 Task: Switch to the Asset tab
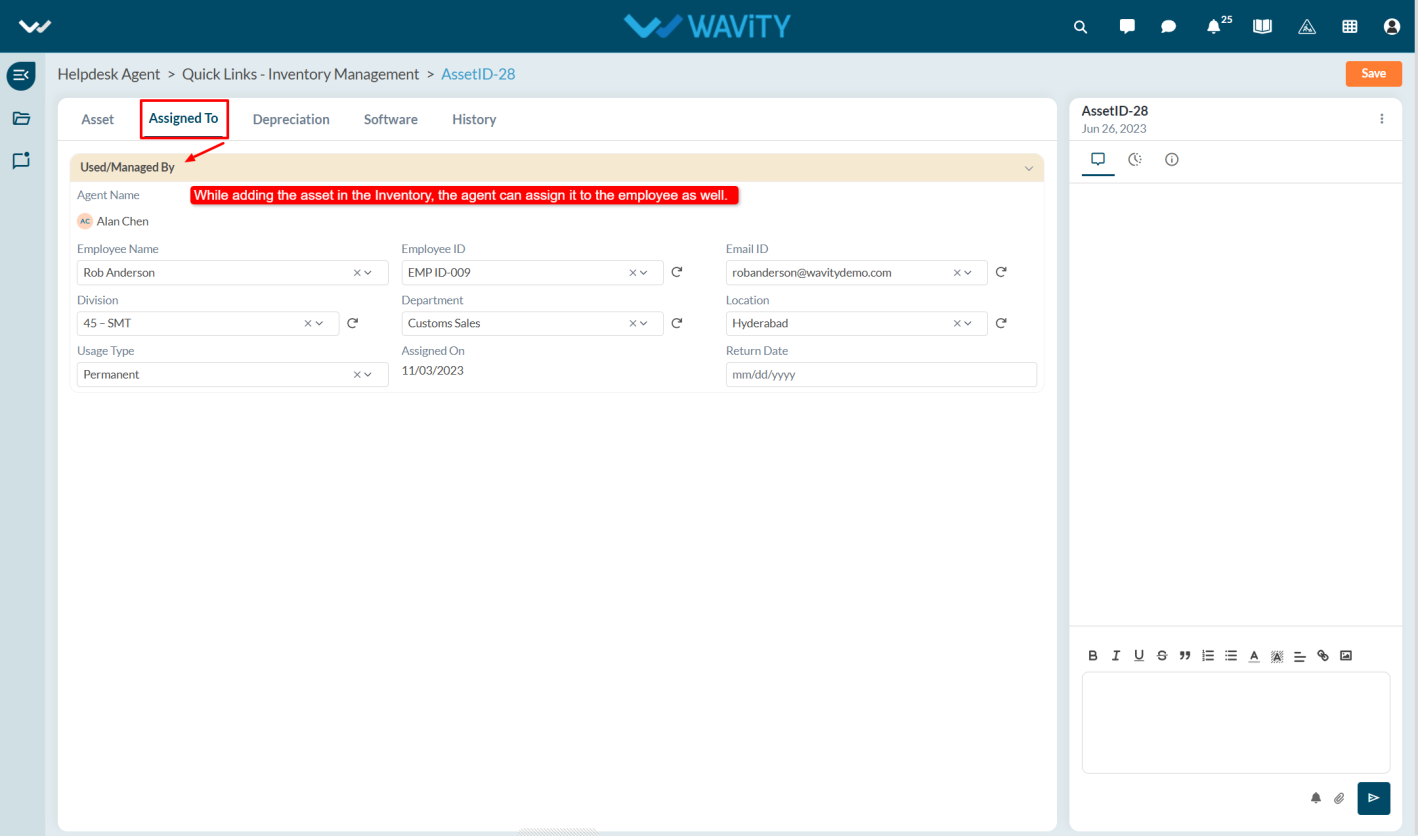coord(98,119)
